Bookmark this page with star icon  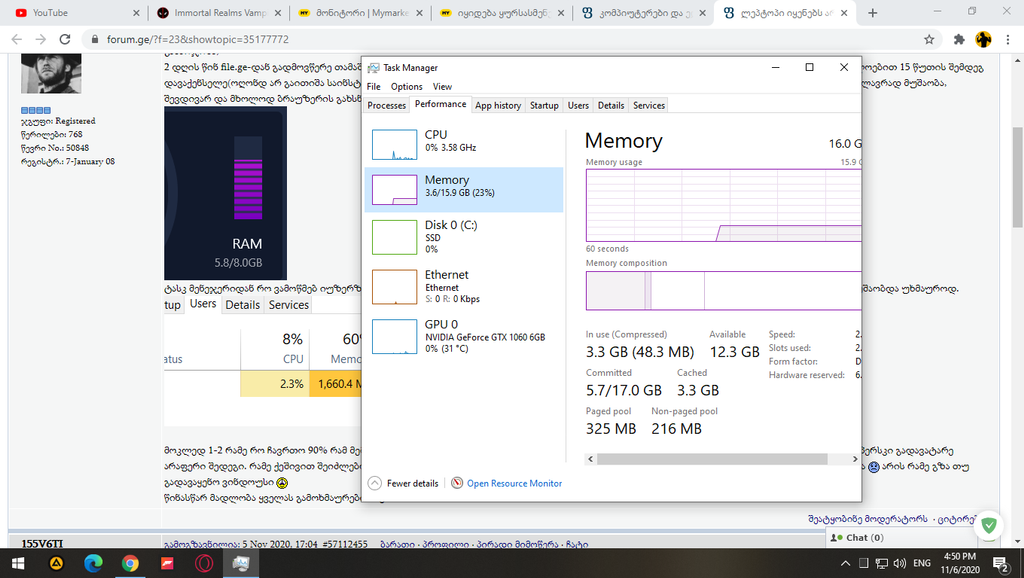929,39
